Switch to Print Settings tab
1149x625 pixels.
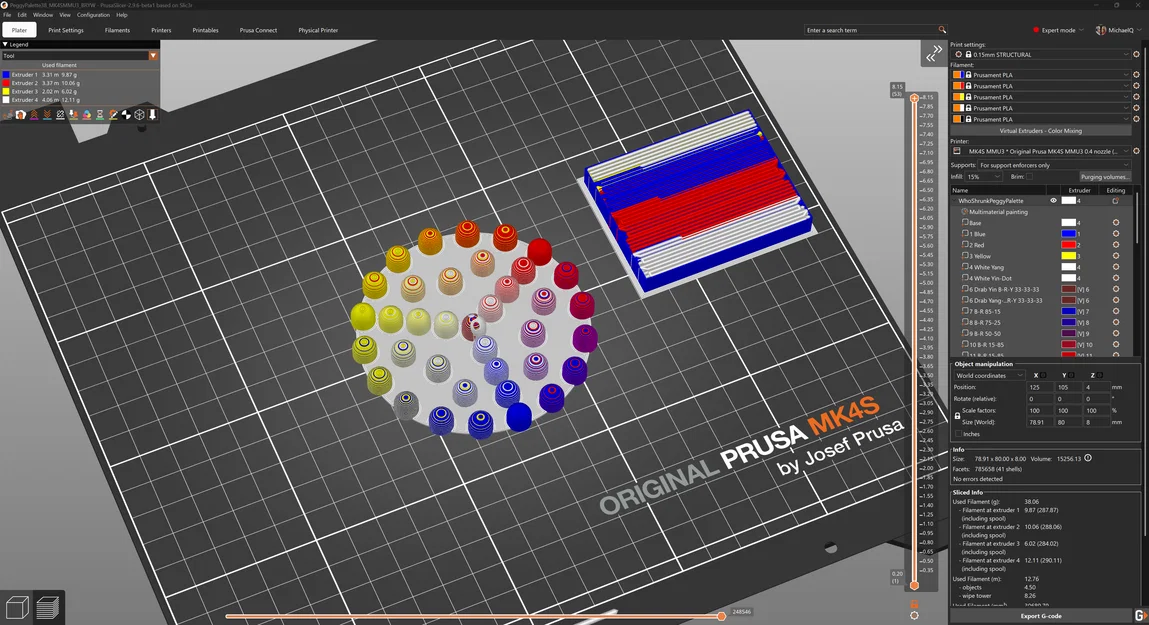[x=66, y=30]
